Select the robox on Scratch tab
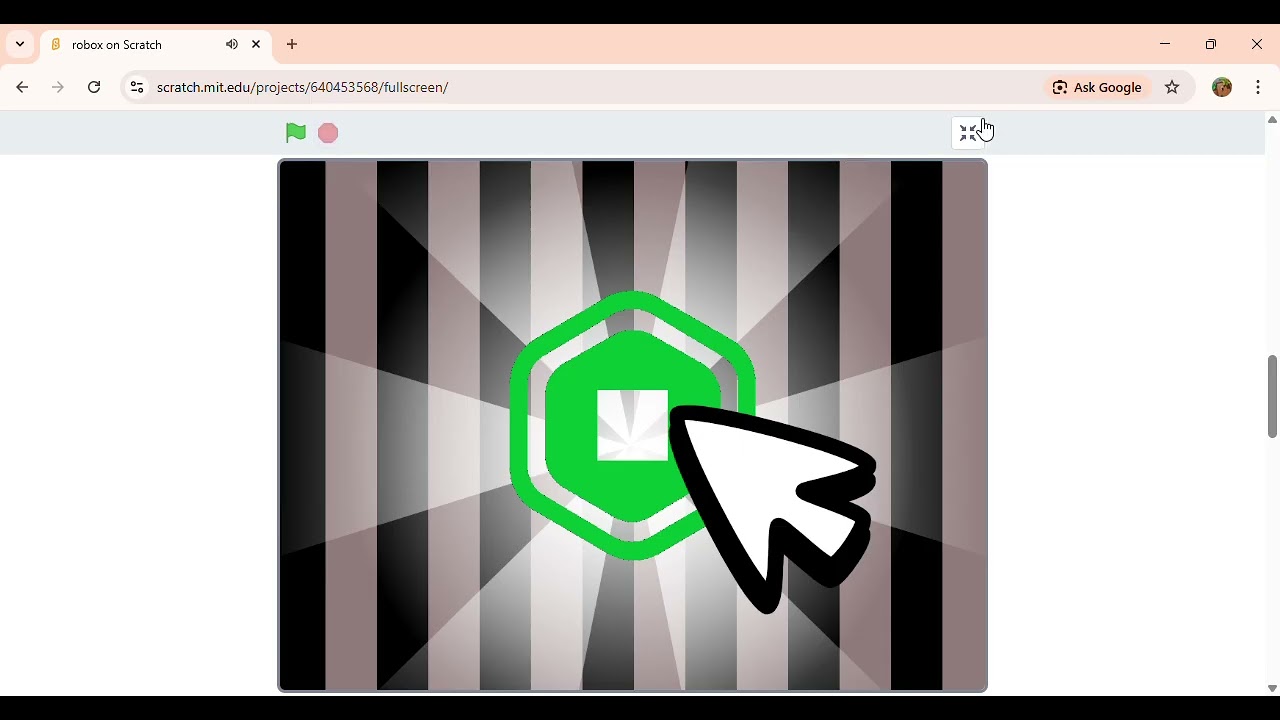 156,44
